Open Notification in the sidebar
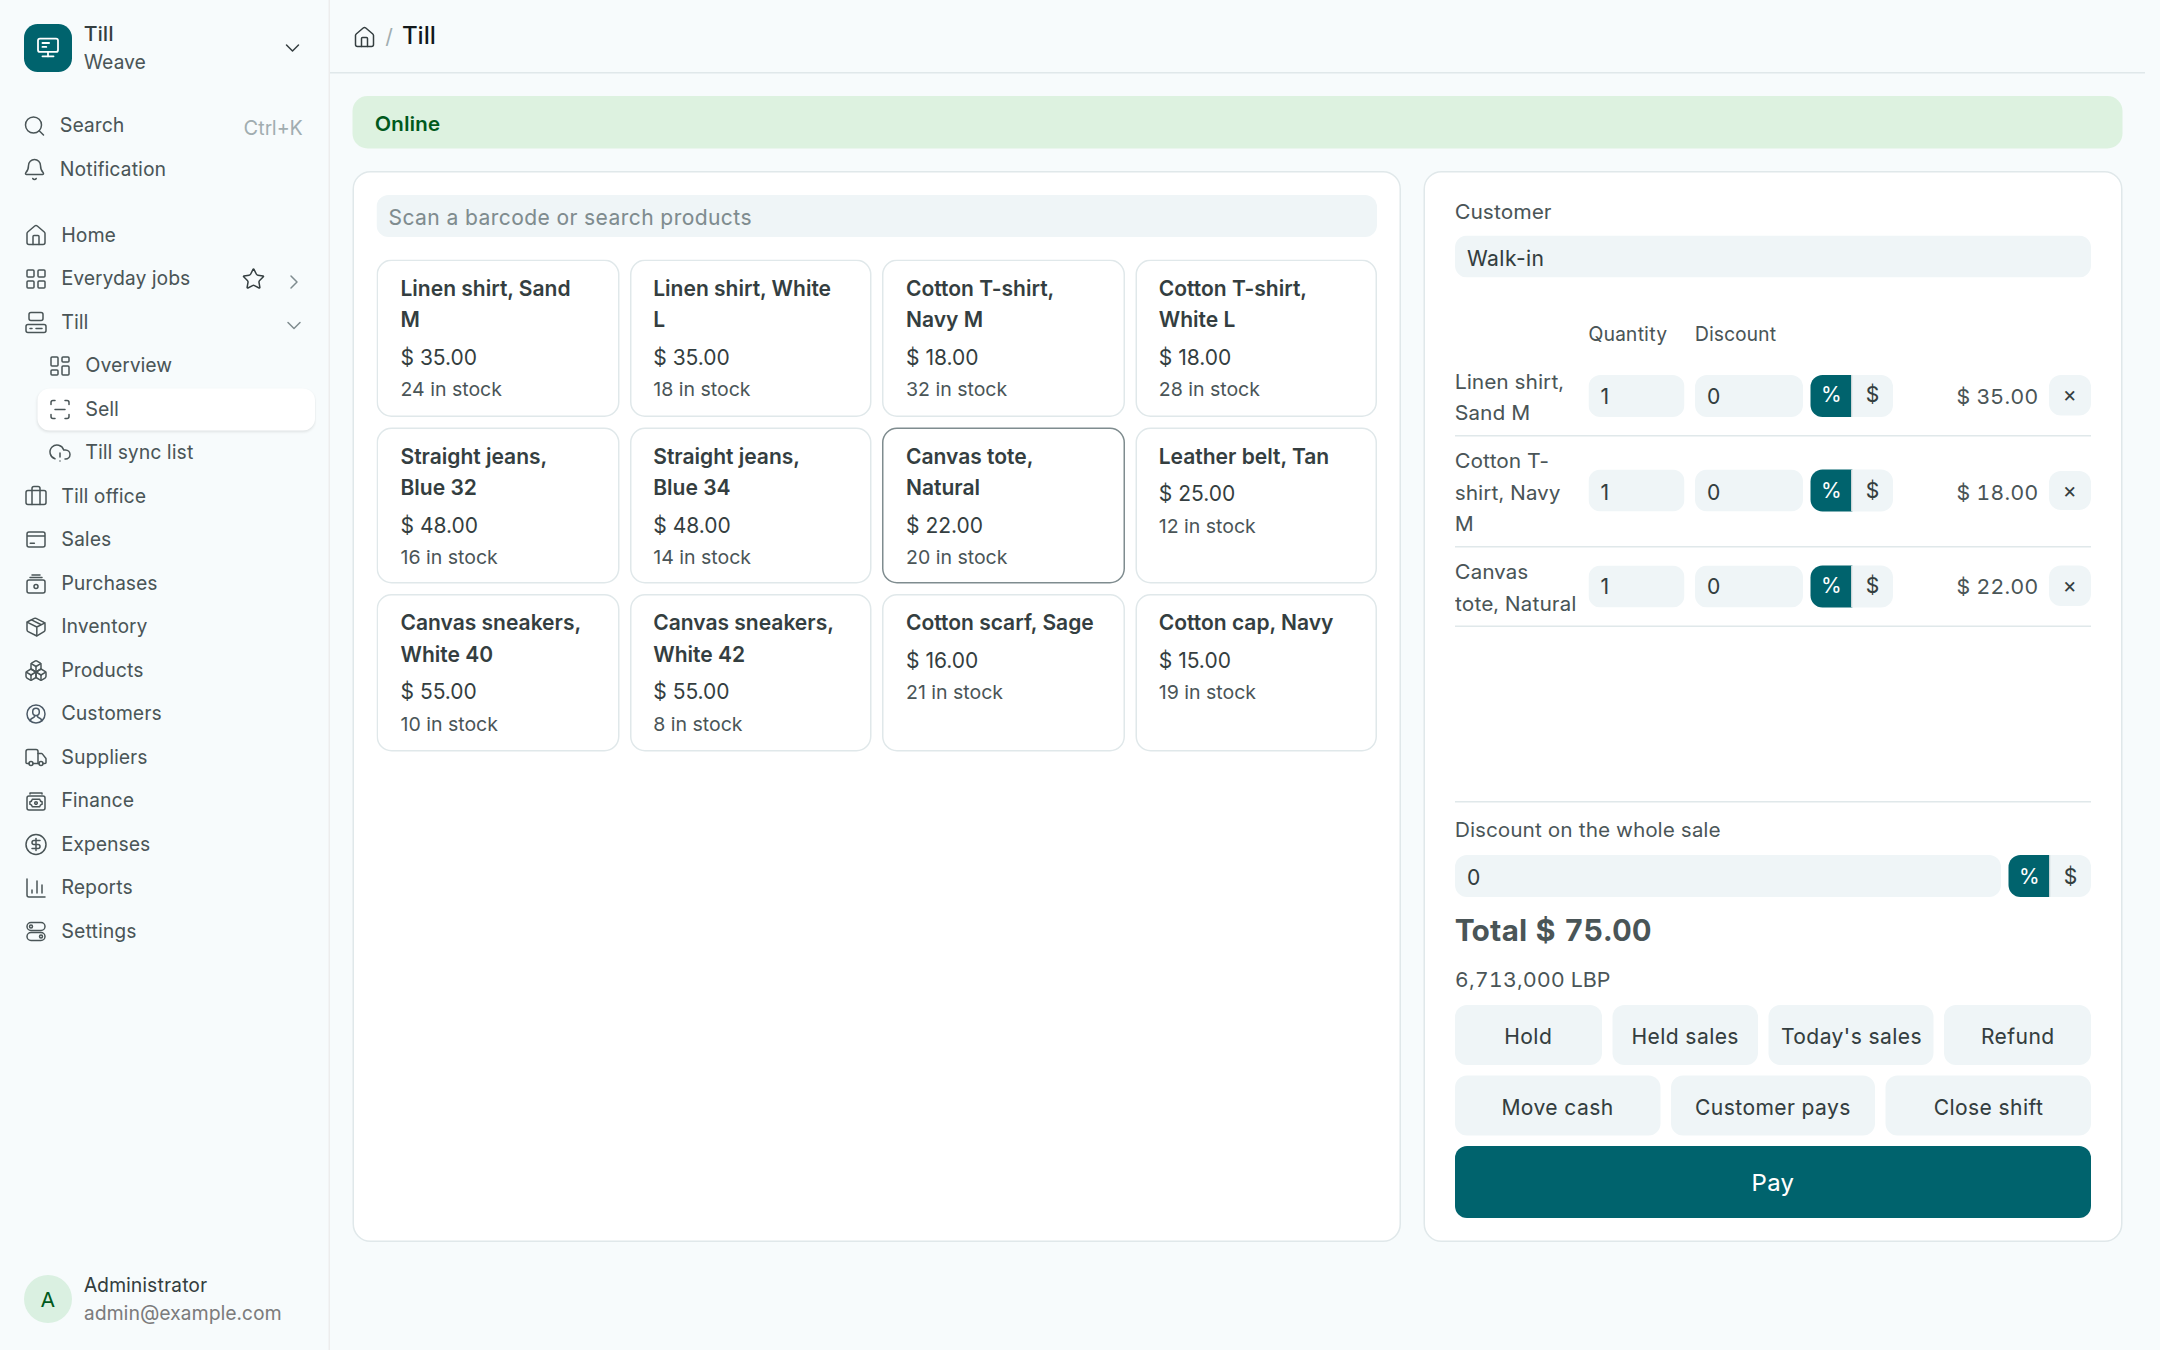2160x1350 pixels. pyautogui.click(x=164, y=169)
